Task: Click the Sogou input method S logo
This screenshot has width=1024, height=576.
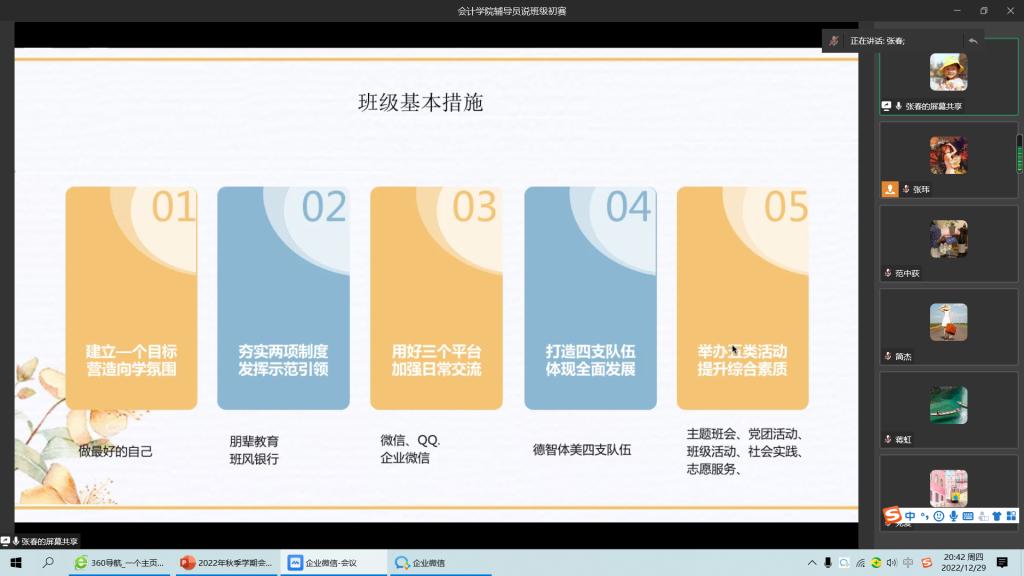Action: 892,516
